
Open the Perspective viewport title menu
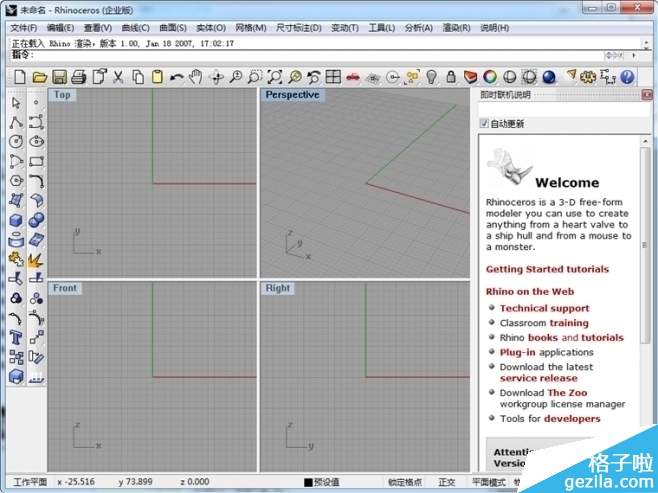point(292,95)
